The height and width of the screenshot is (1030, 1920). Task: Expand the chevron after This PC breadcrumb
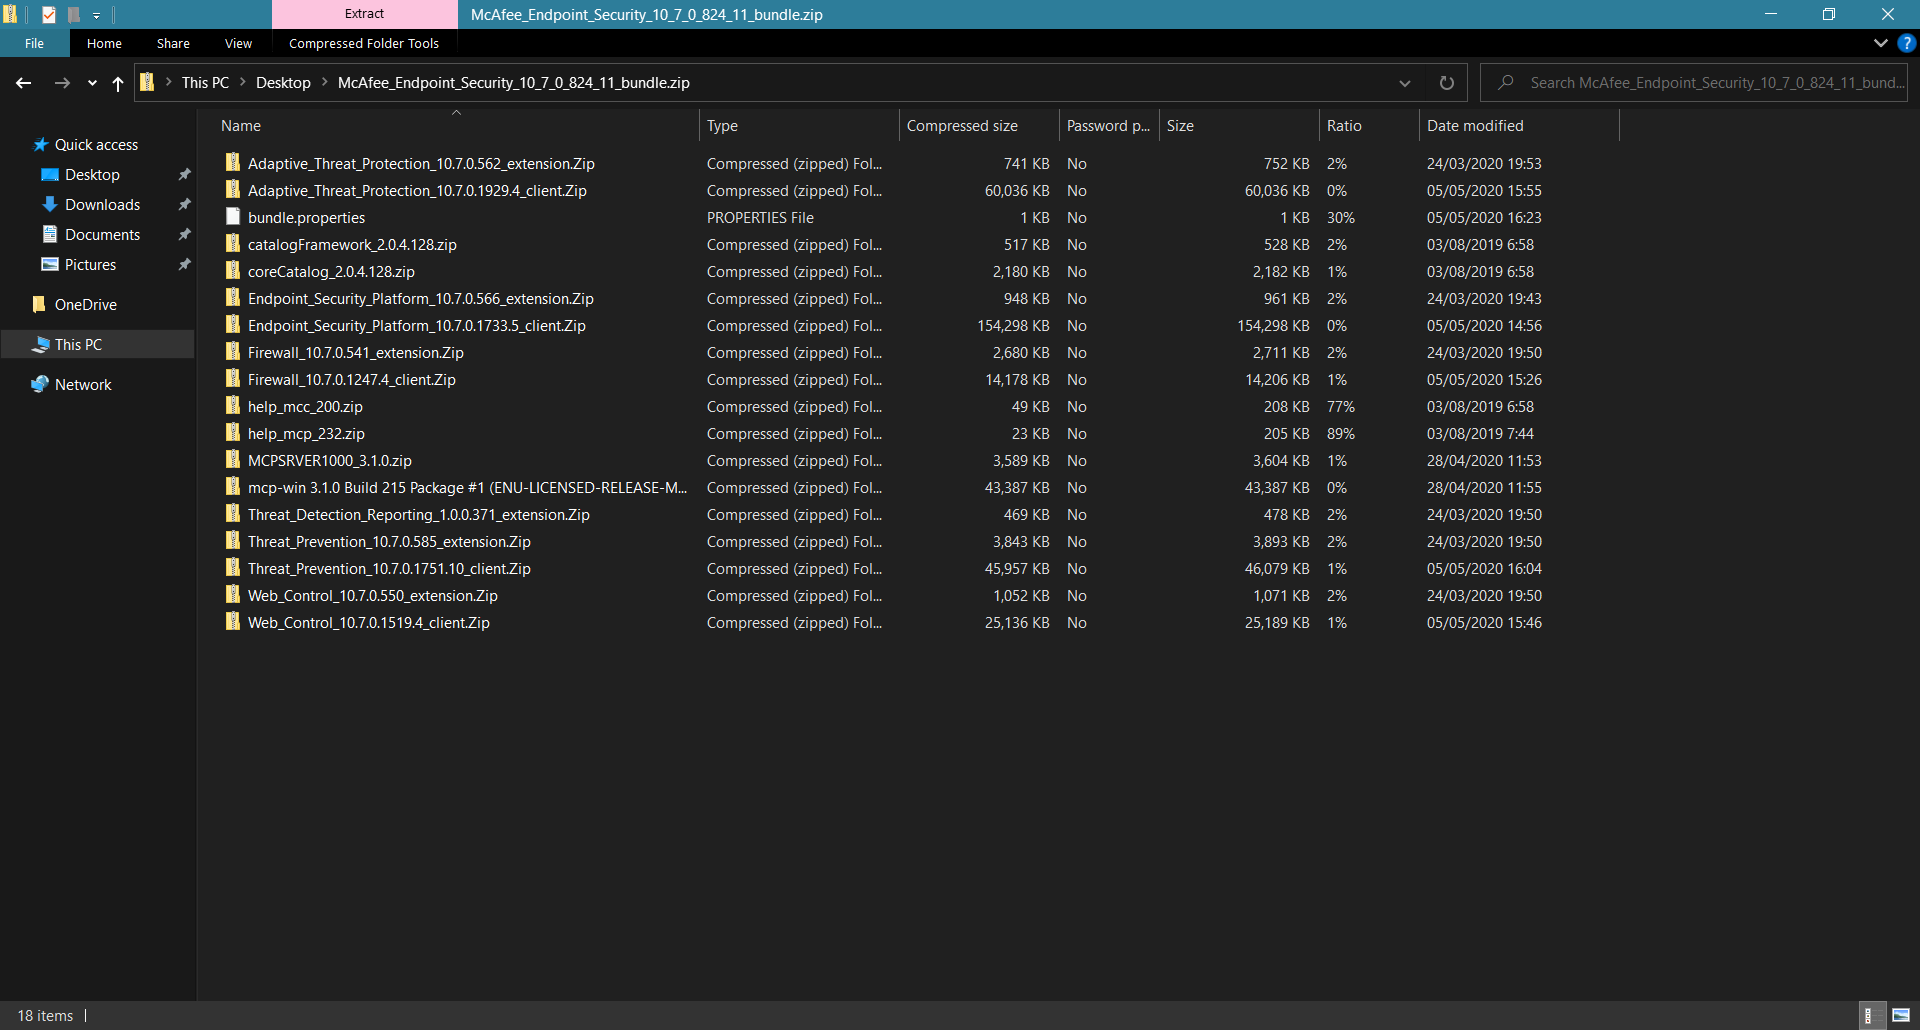coord(242,82)
